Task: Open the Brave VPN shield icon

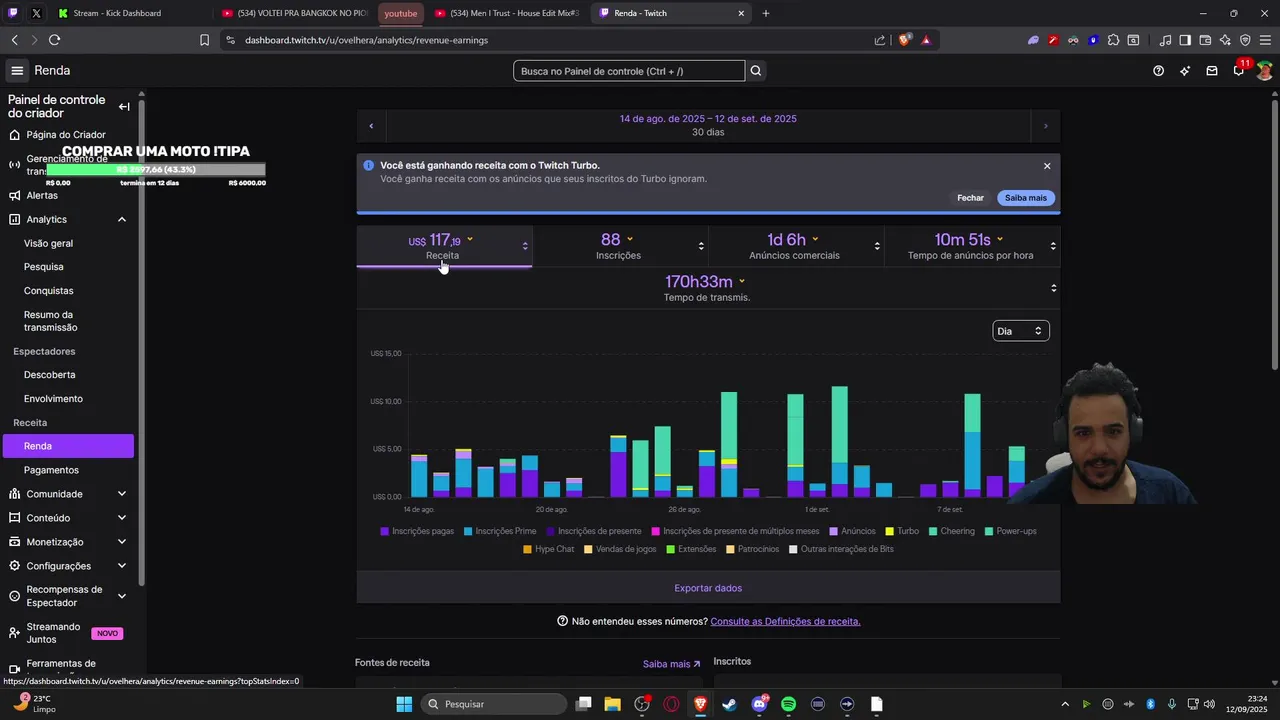Action: (x=1245, y=40)
